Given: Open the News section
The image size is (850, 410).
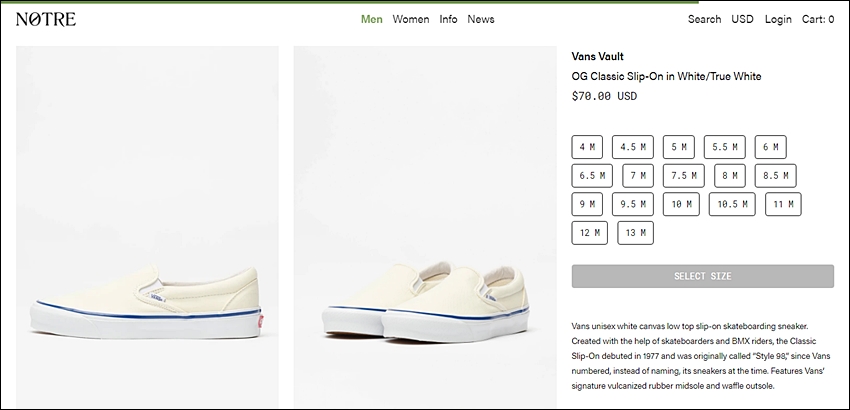Looking at the screenshot, I should 481,19.
